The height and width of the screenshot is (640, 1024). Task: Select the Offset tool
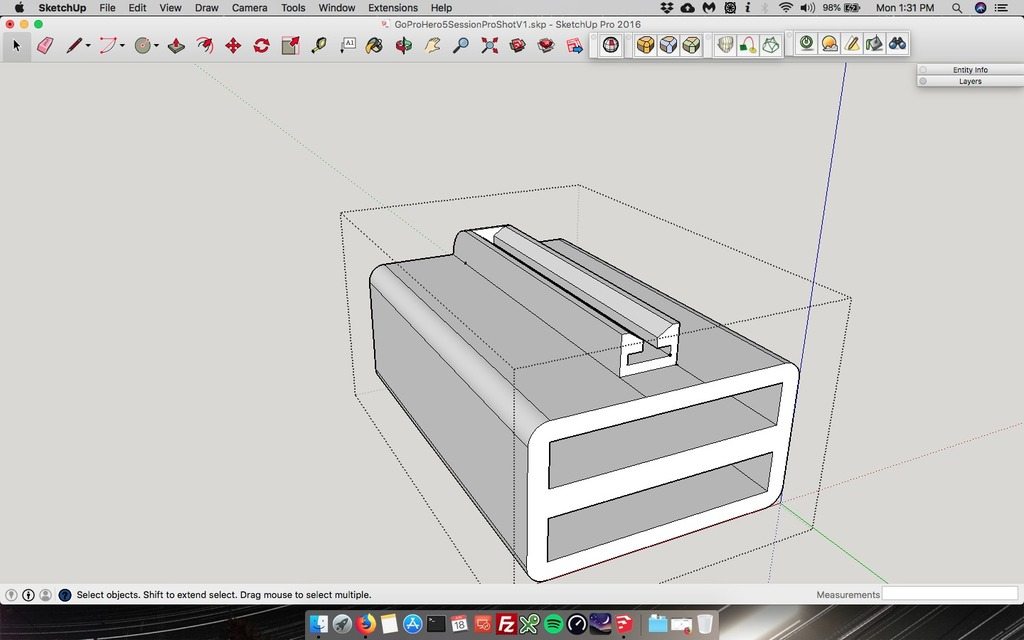click(x=205, y=45)
